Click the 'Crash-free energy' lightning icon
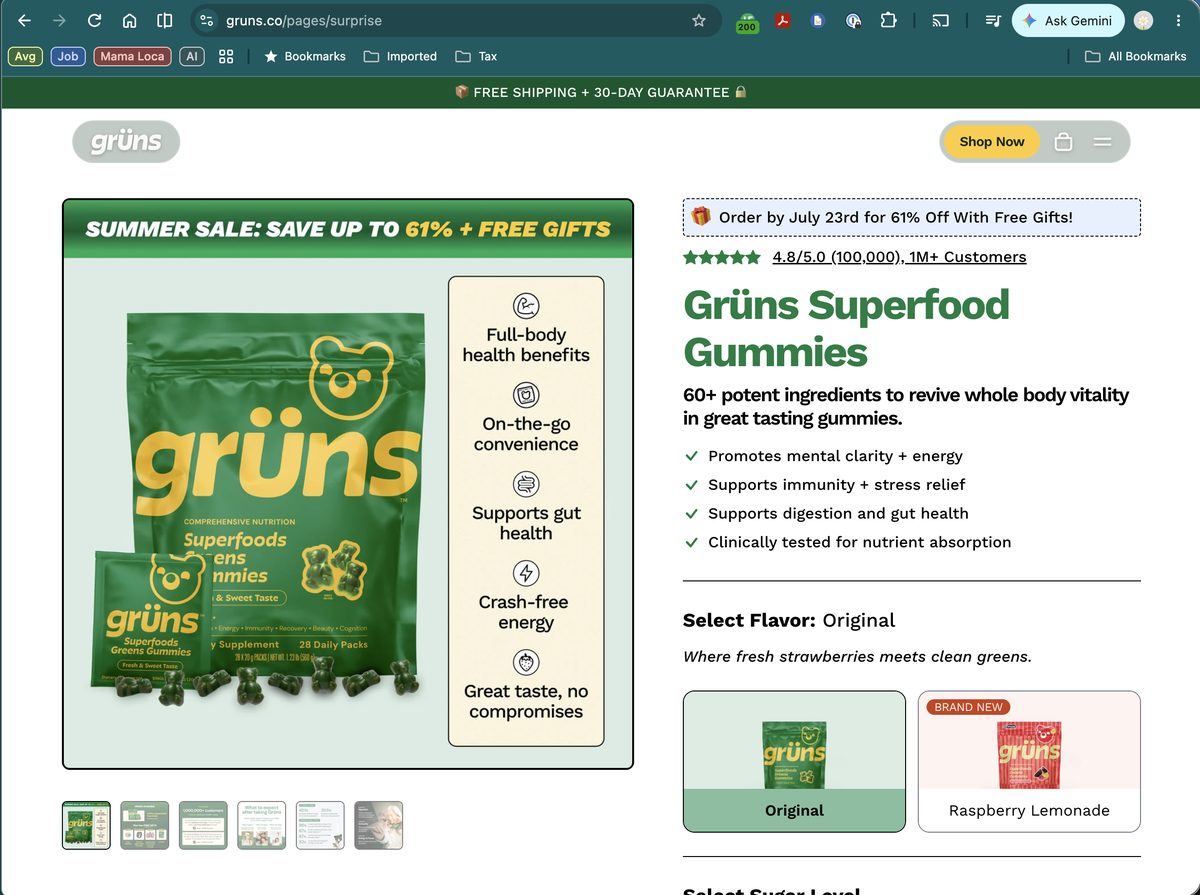 pyautogui.click(x=526, y=573)
